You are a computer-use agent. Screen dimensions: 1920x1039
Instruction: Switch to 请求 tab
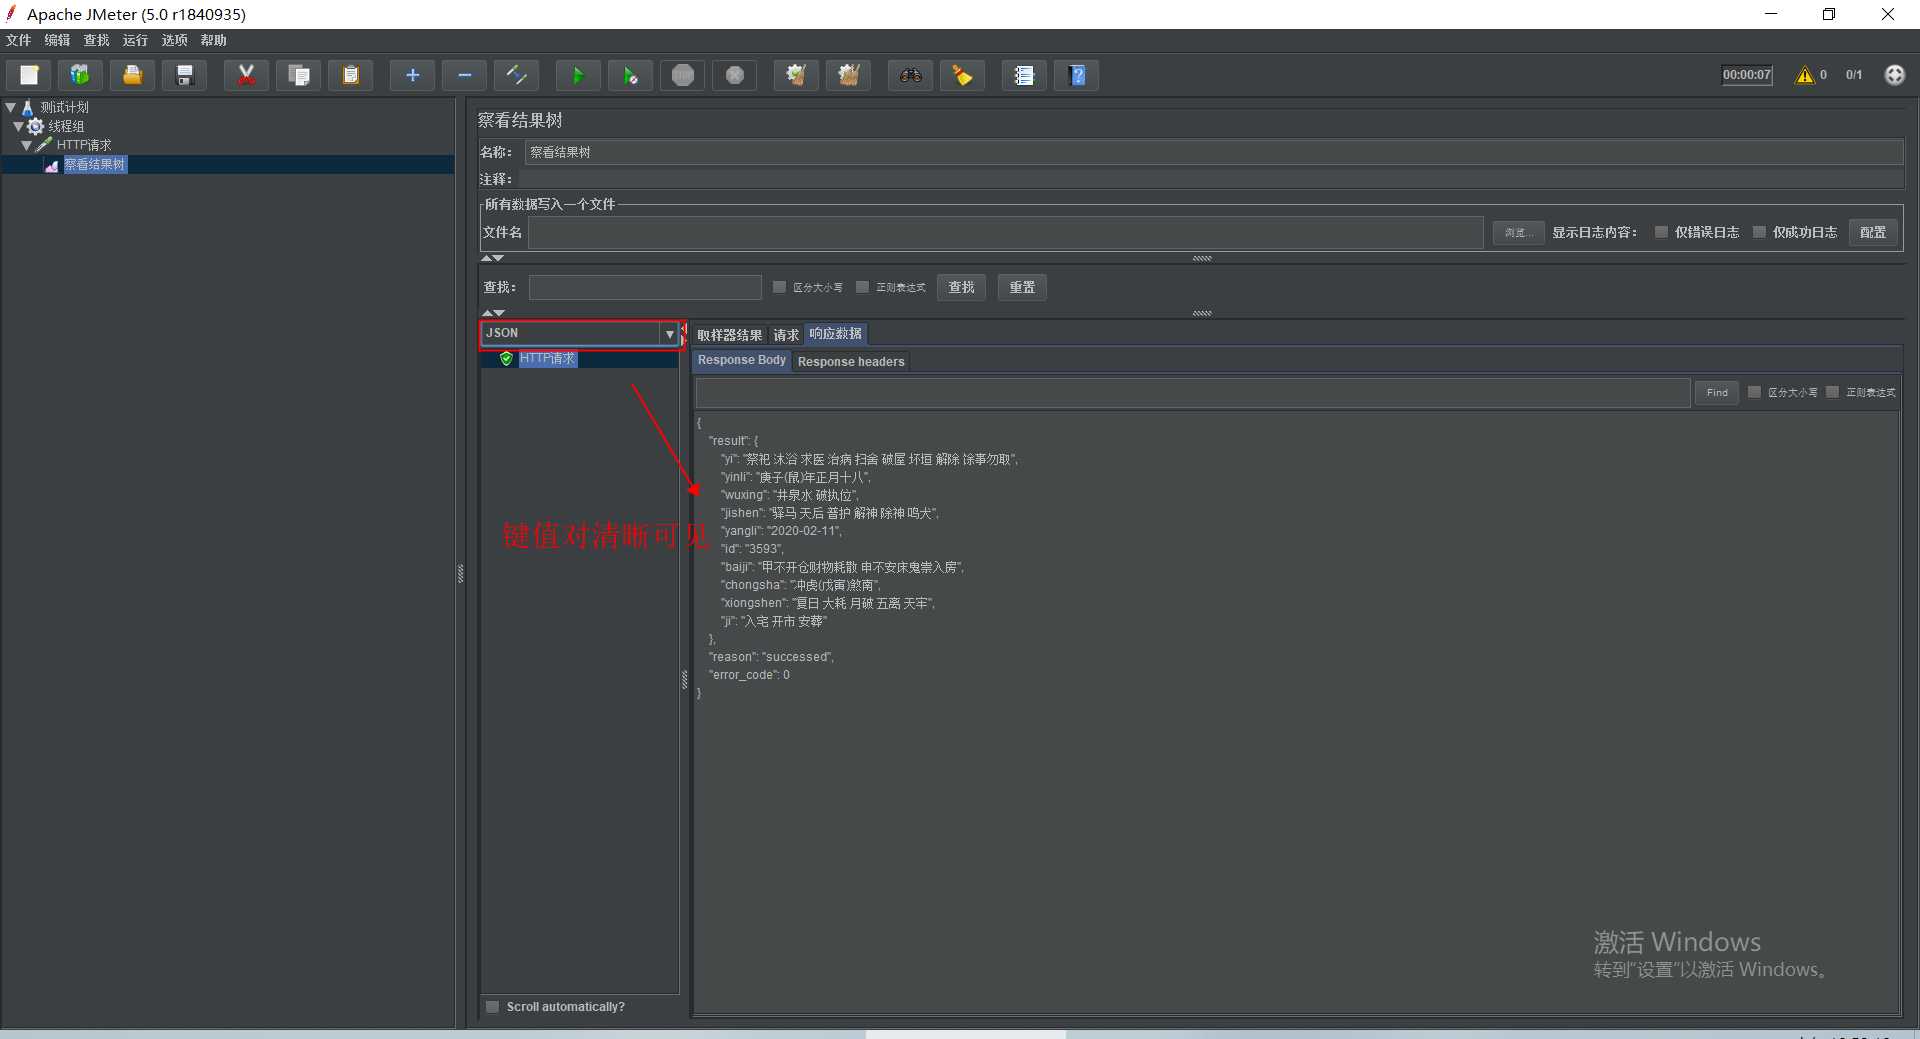(786, 335)
